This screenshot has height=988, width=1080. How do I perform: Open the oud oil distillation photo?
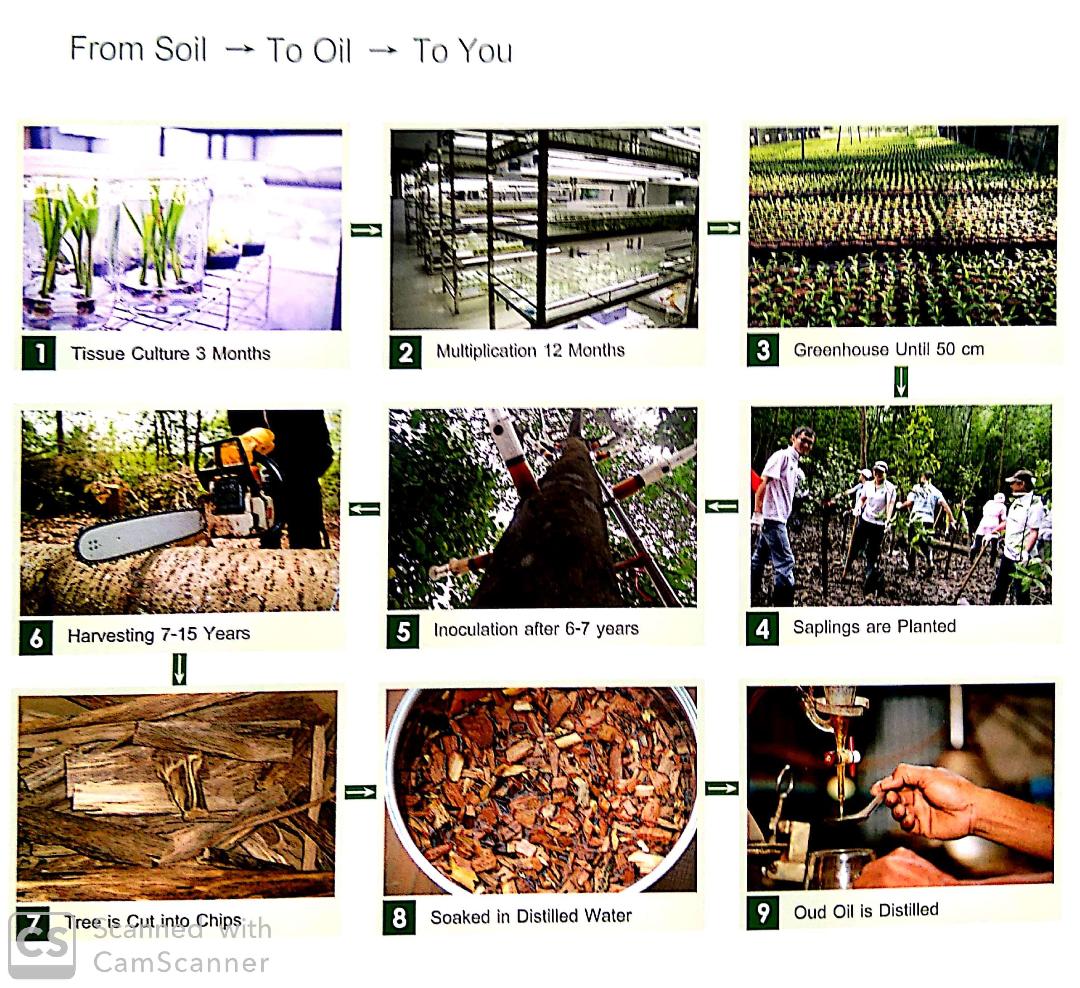point(900,787)
